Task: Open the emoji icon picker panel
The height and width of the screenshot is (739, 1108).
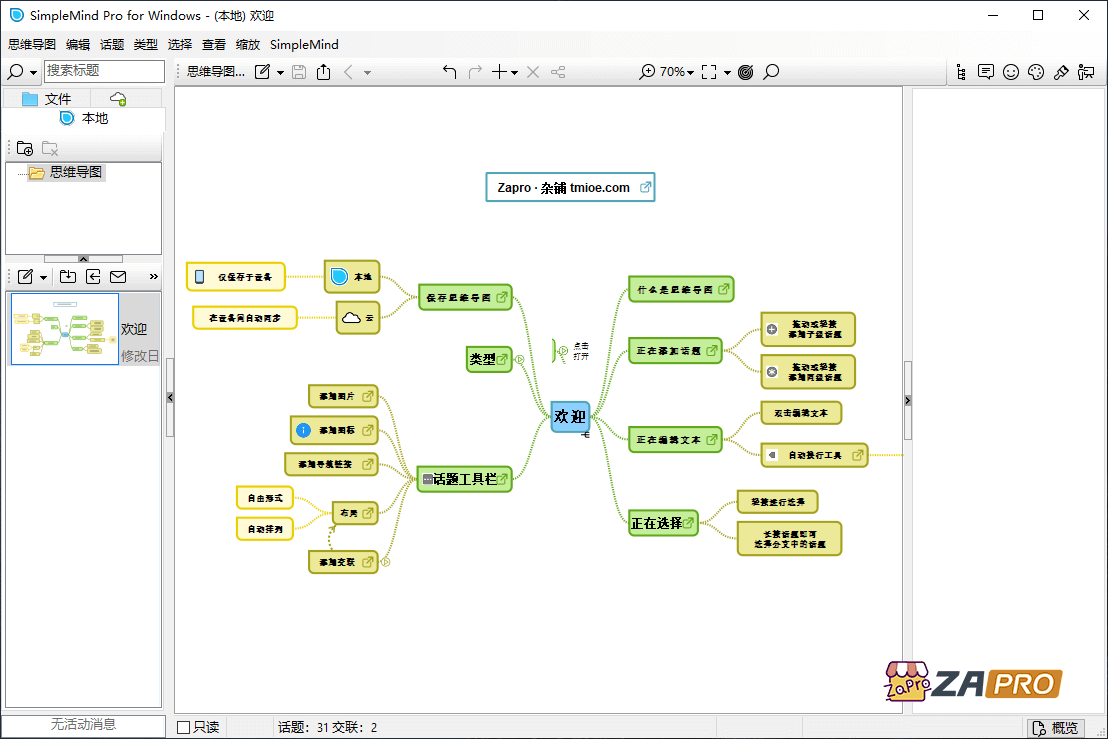Action: [1011, 72]
